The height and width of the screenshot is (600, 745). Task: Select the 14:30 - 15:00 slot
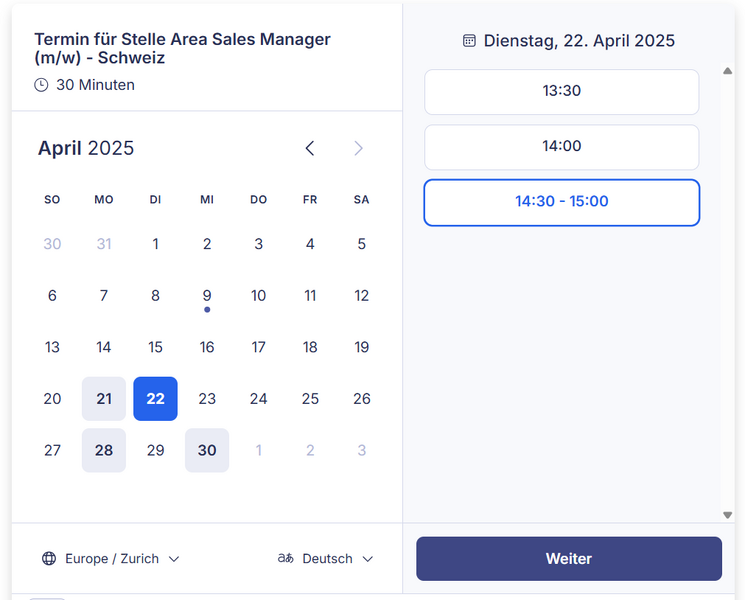tap(561, 202)
